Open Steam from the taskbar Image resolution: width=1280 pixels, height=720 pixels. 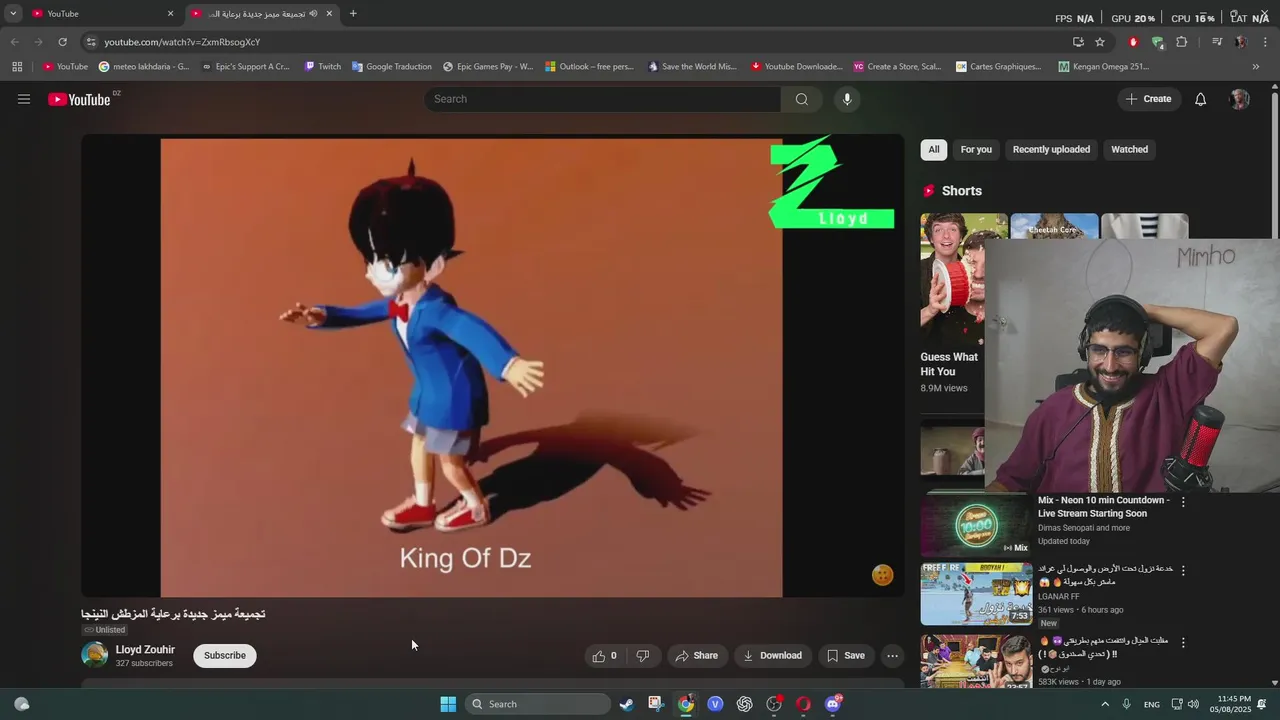(x=626, y=704)
